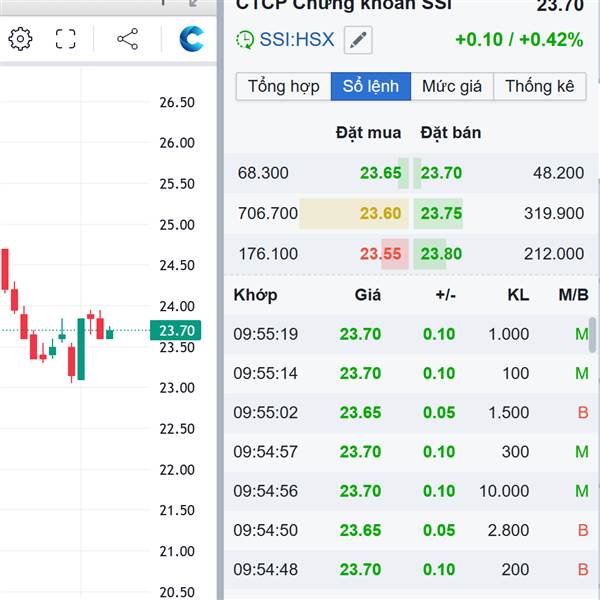
Task: Click ask price 23.80
Action: [442, 254]
